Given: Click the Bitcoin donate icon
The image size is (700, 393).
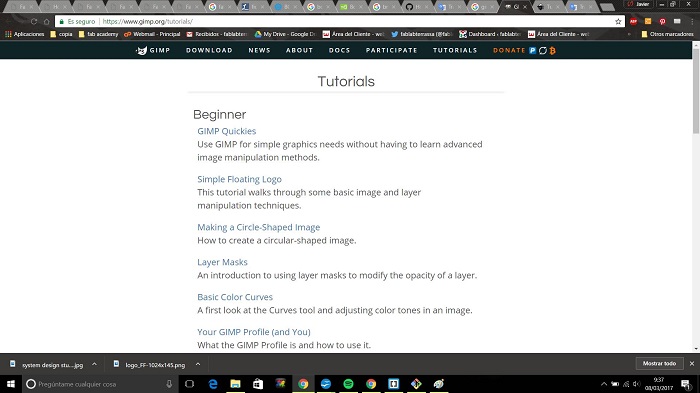Looking at the screenshot, I should pos(553,50).
